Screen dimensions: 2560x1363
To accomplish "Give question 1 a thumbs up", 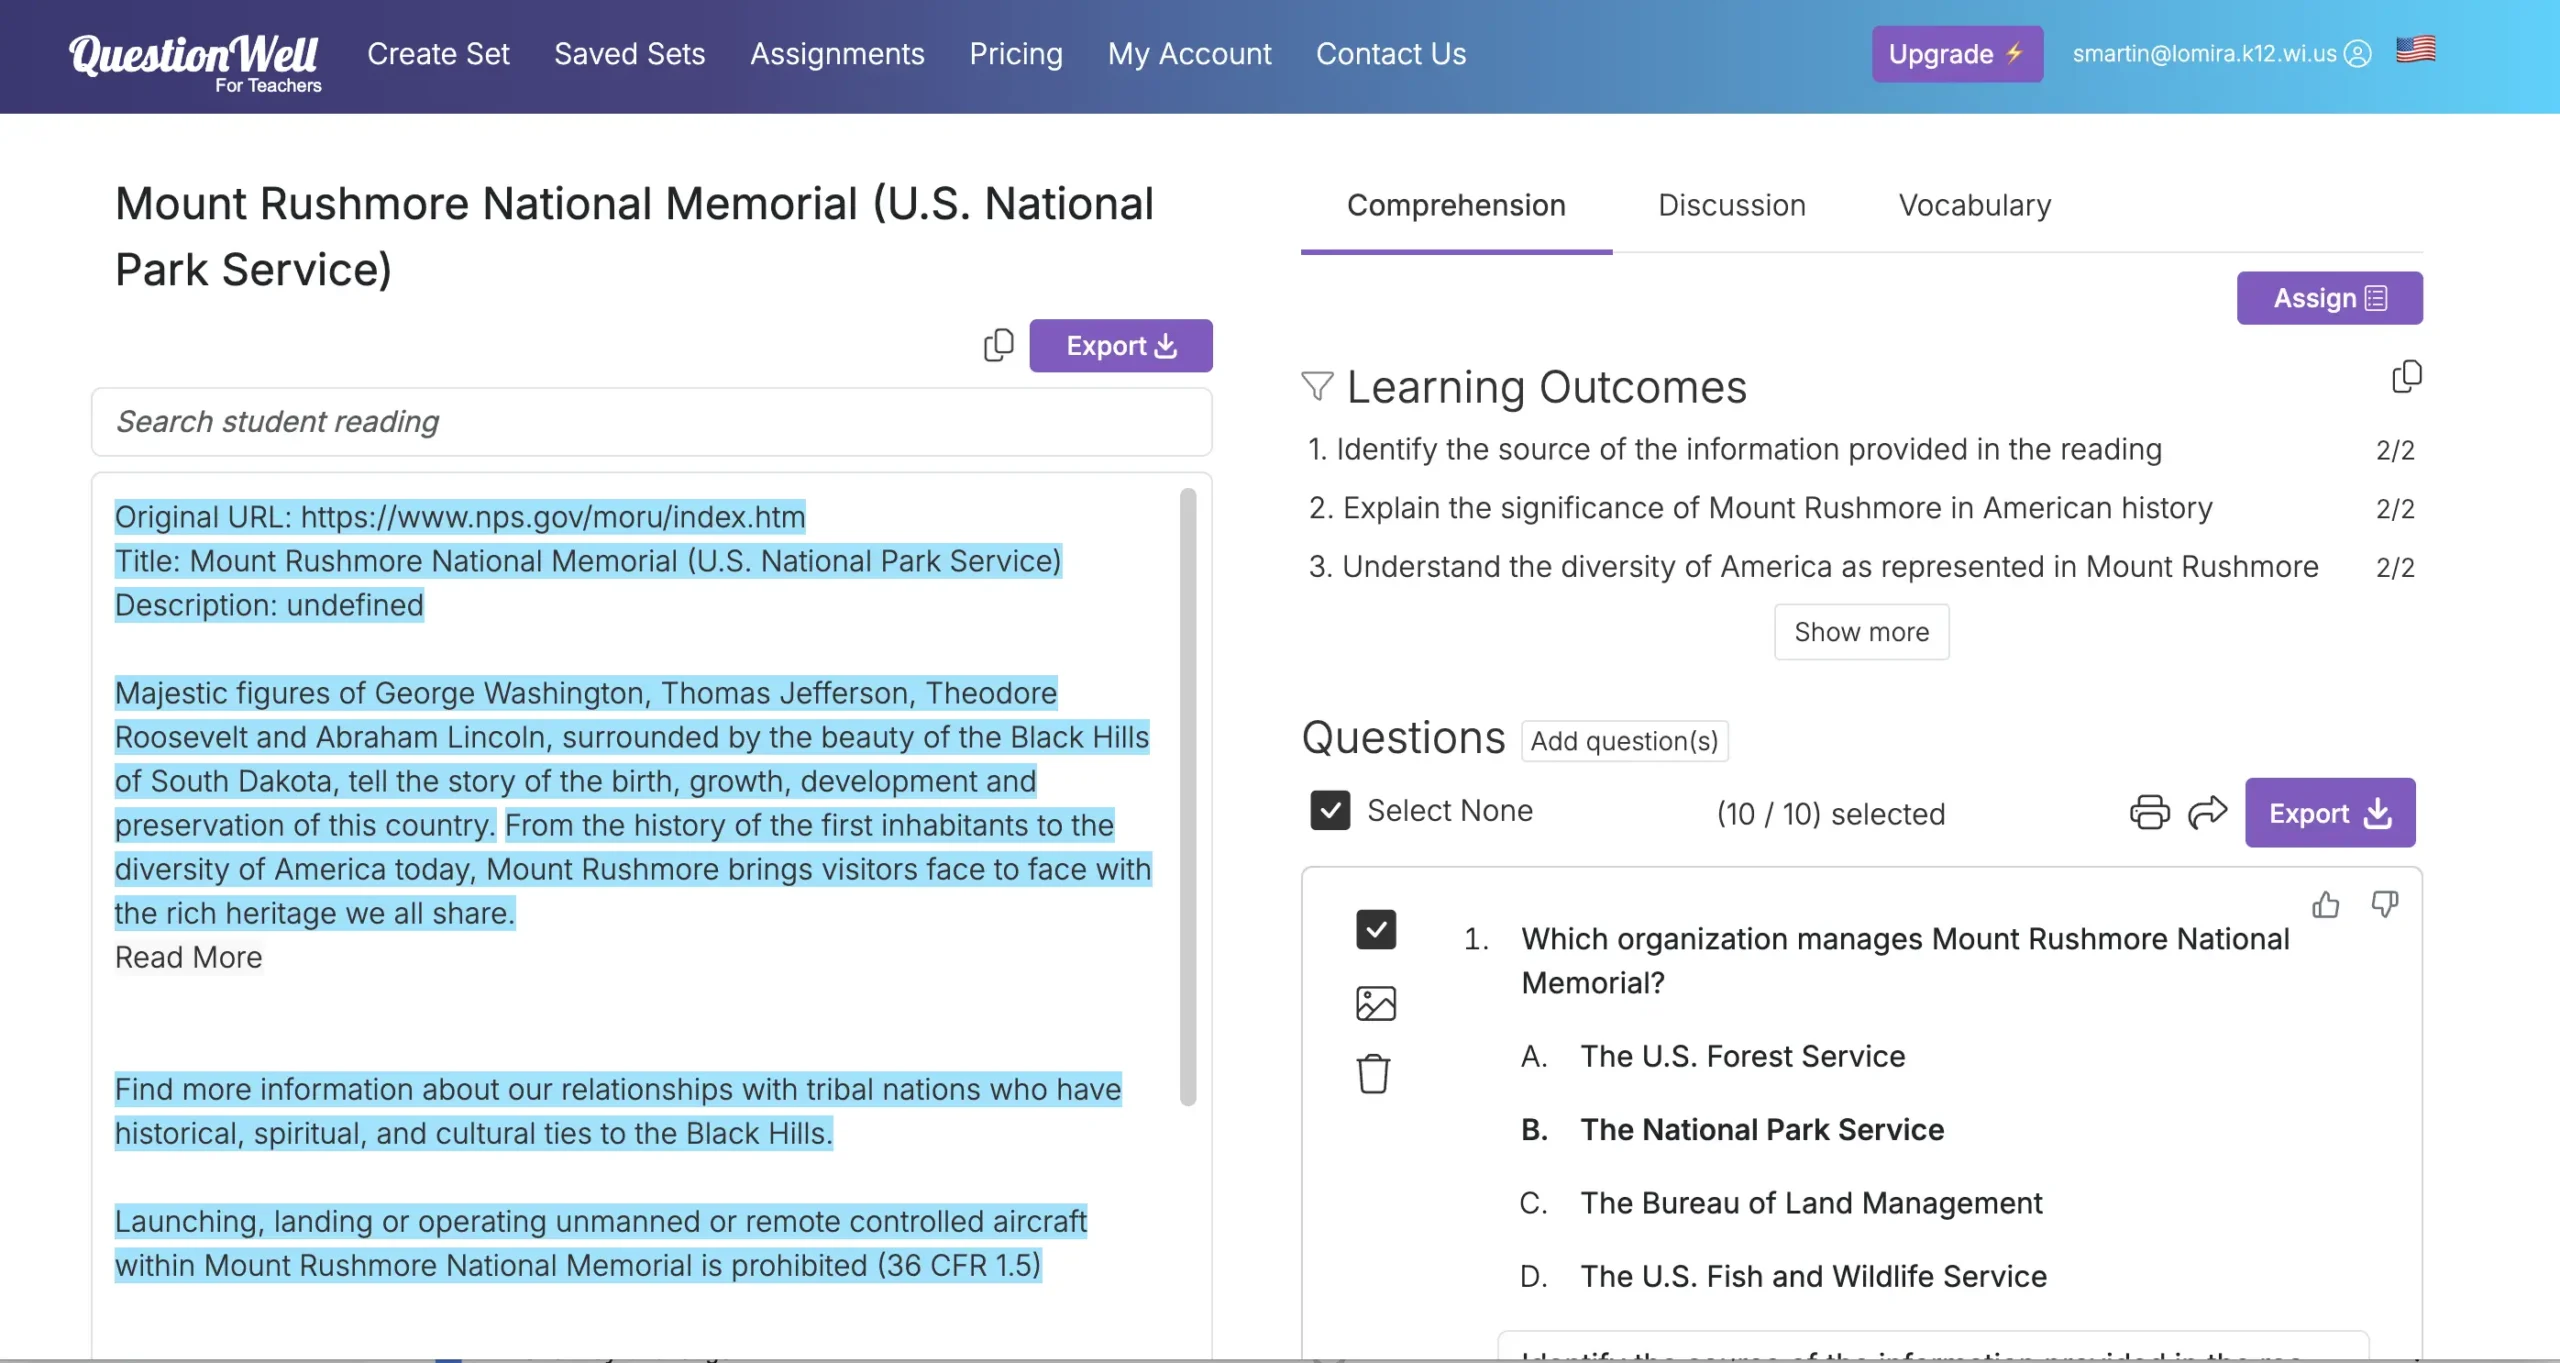I will 2326,905.
